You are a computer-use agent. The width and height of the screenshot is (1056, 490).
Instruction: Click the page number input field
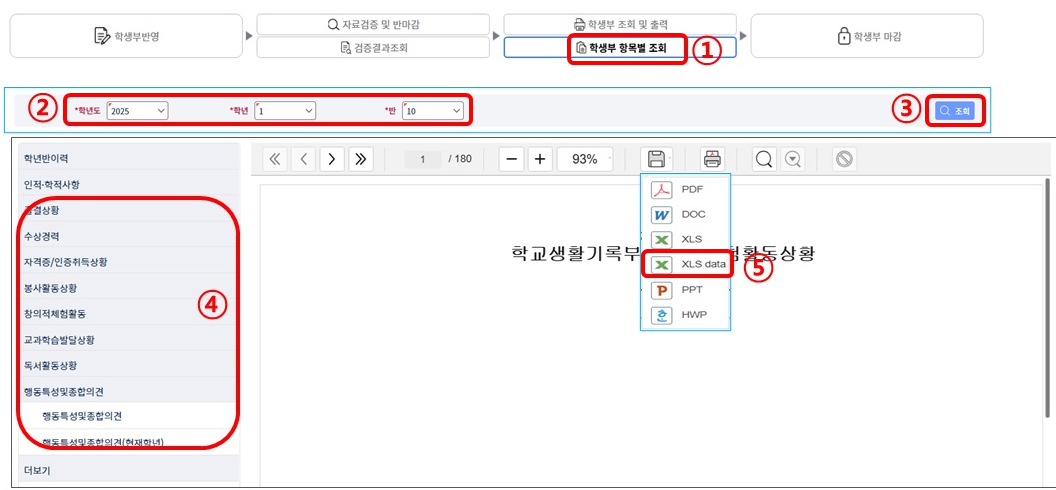pyautogui.click(x=424, y=159)
